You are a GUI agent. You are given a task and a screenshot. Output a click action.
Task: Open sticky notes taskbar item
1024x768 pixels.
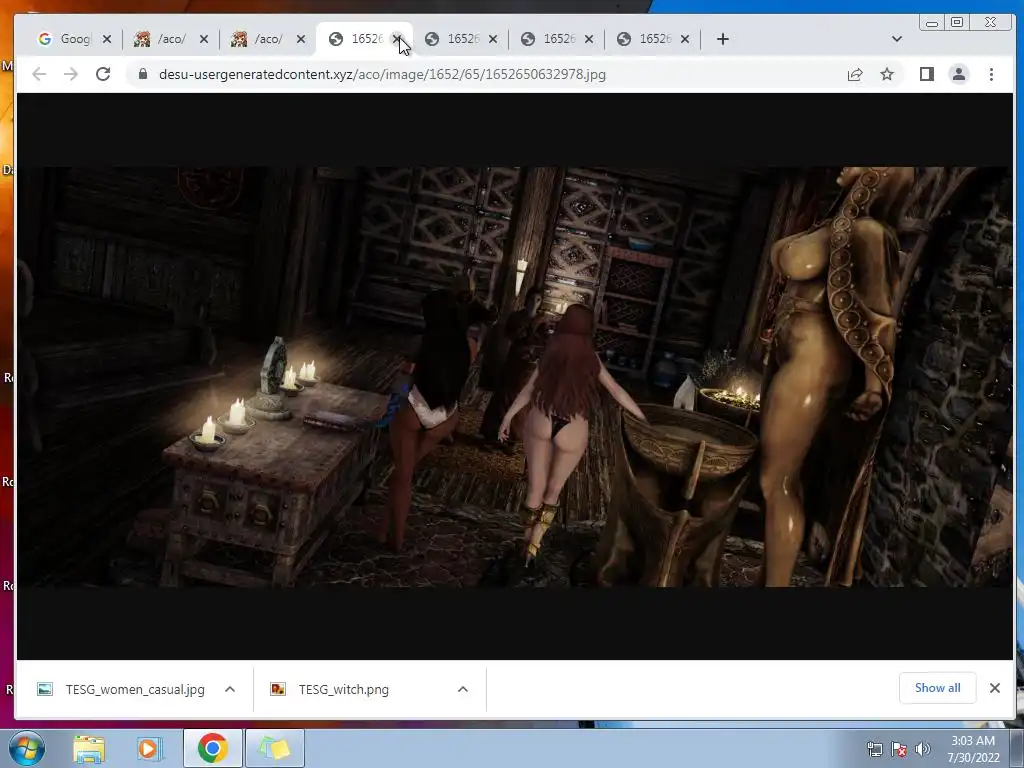[x=274, y=748]
